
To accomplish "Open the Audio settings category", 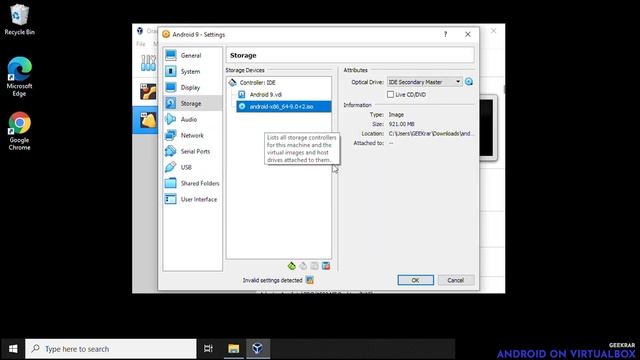I will click(193, 119).
